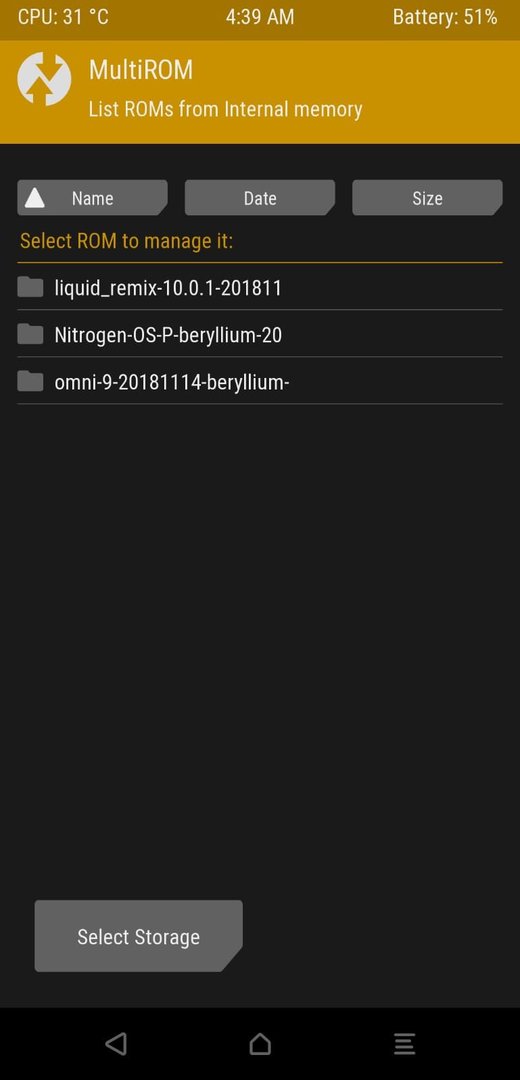
Task: Sort ROM list by Name
Action: (x=92, y=198)
